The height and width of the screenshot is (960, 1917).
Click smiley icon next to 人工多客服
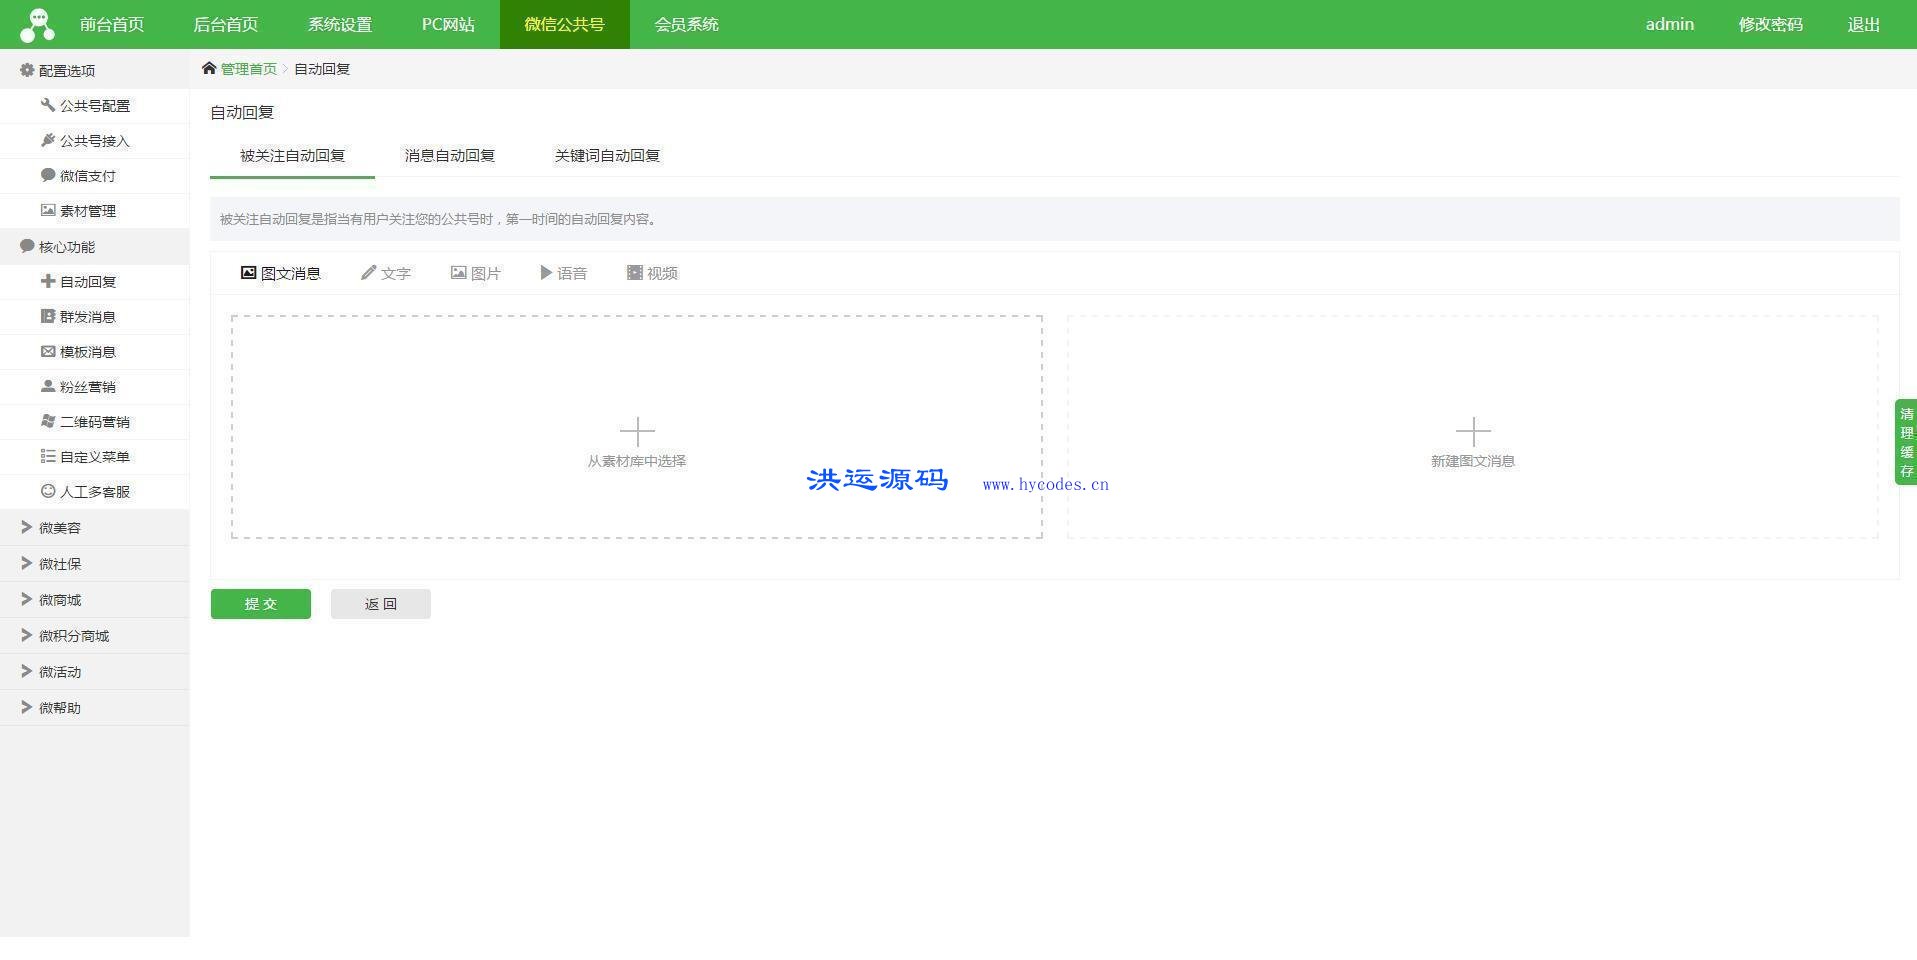coord(47,491)
